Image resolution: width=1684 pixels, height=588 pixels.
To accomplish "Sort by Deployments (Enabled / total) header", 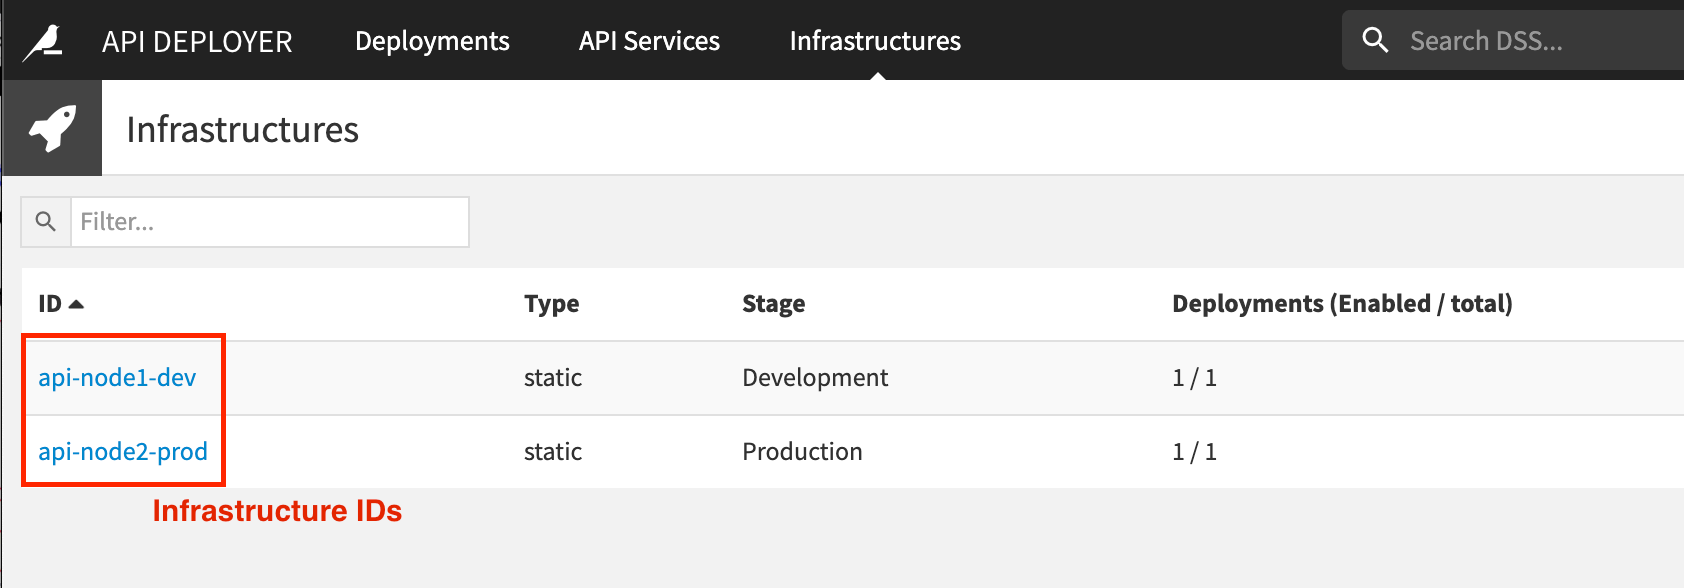I will tap(1341, 304).
